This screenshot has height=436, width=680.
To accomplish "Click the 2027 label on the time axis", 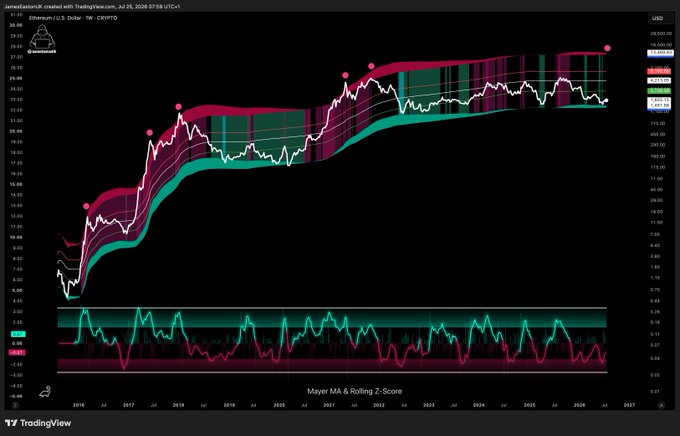I will pos(629,405).
